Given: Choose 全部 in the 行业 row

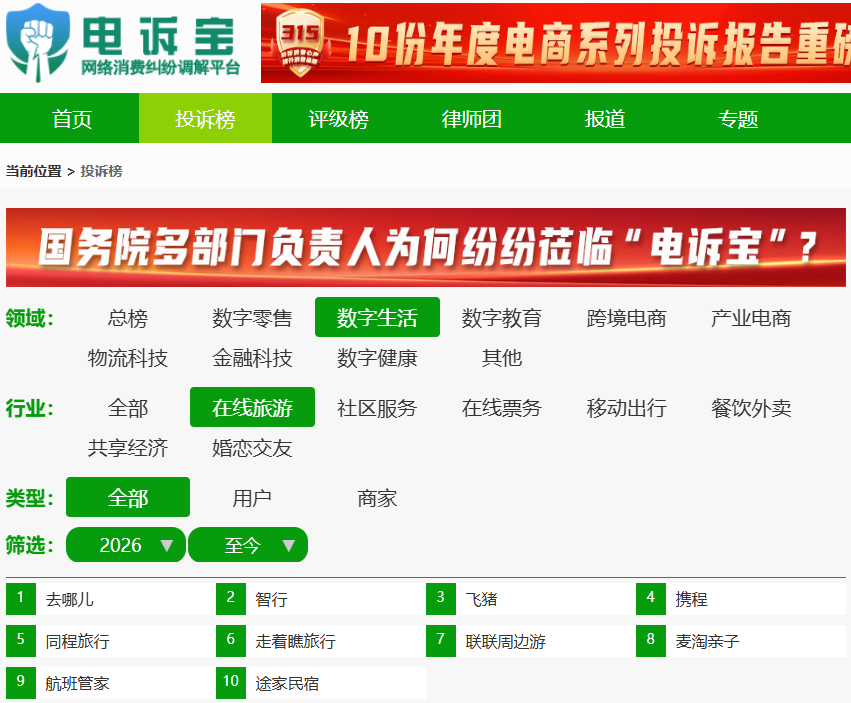Looking at the screenshot, I should point(128,408).
